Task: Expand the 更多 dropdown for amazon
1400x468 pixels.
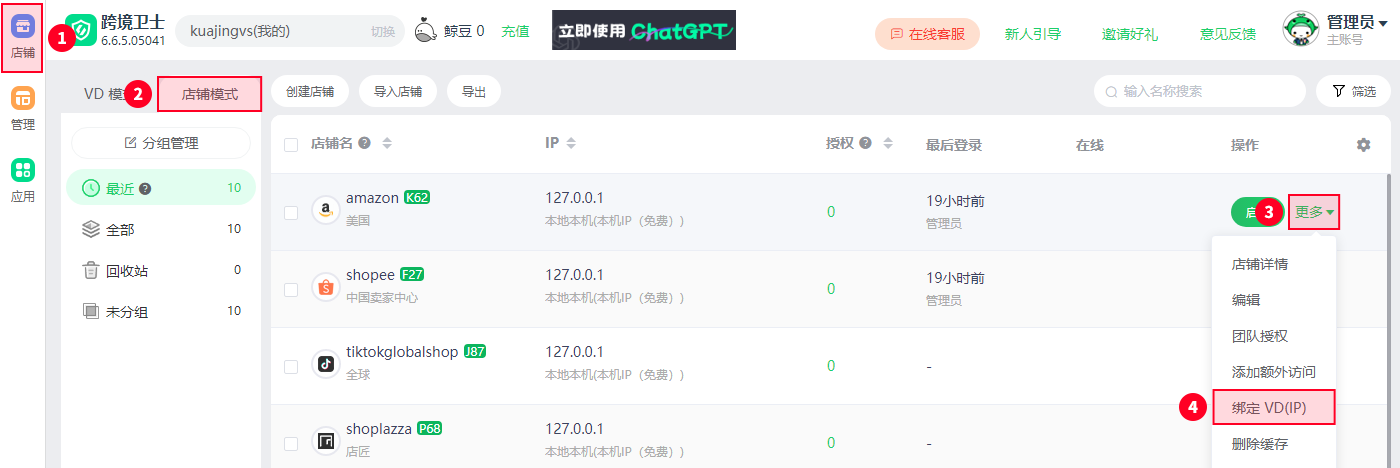Action: (x=1314, y=212)
